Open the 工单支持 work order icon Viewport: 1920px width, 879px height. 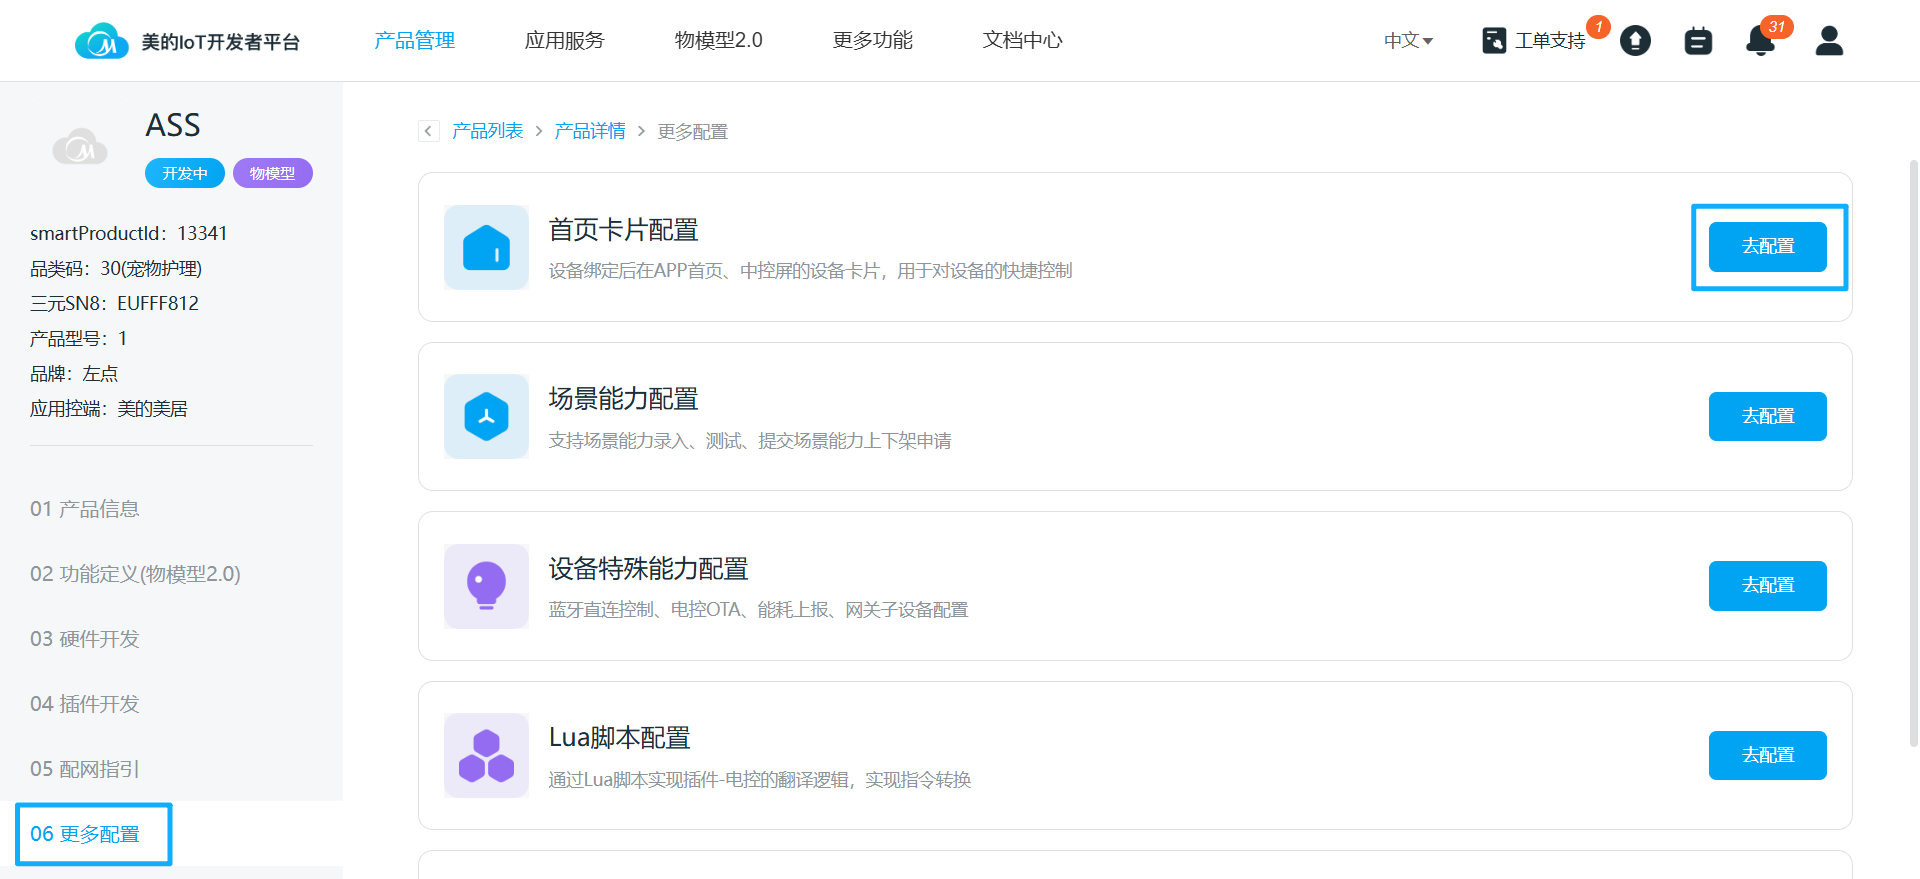click(x=1494, y=41)
